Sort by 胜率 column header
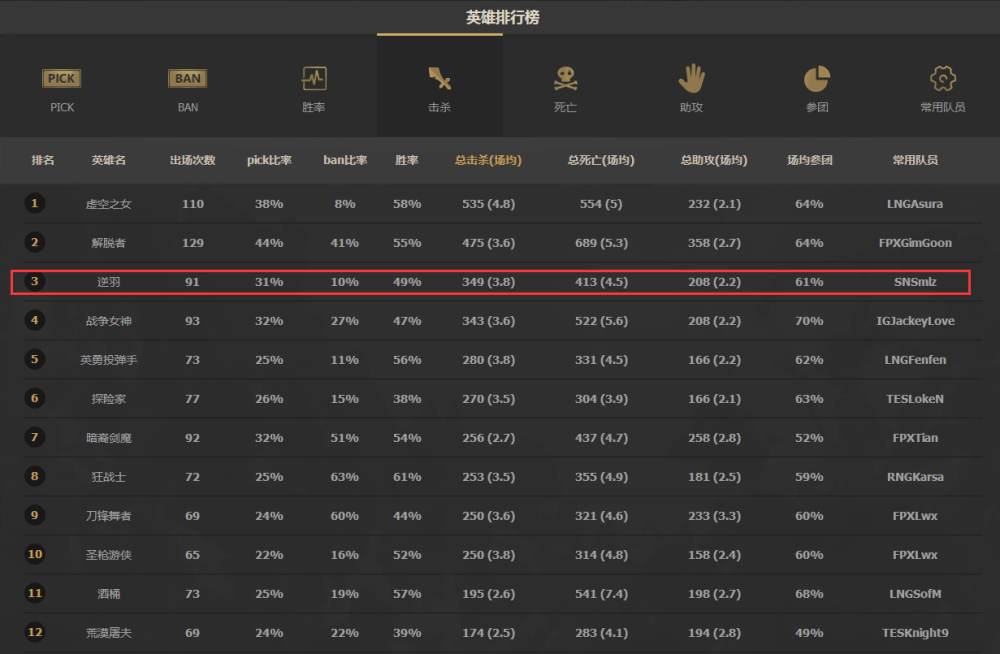The image size is (1000, 654). coord(407,160)
